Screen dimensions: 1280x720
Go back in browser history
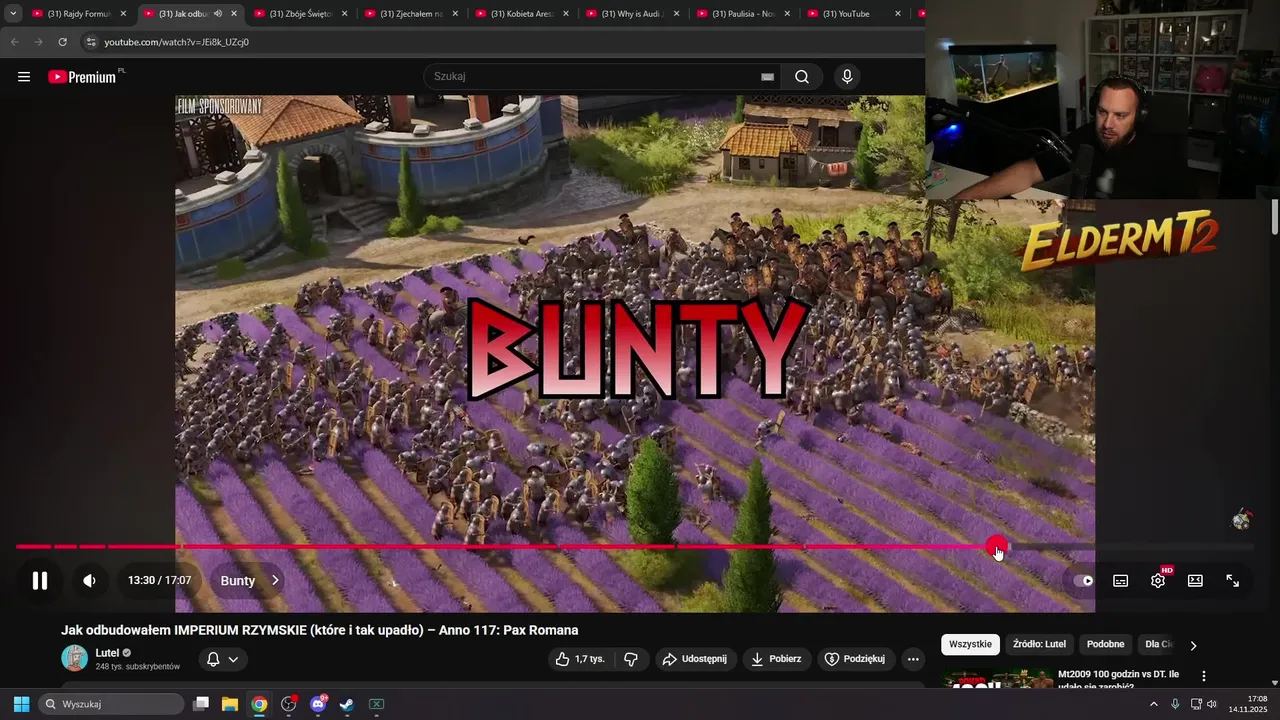click(14, 42)
